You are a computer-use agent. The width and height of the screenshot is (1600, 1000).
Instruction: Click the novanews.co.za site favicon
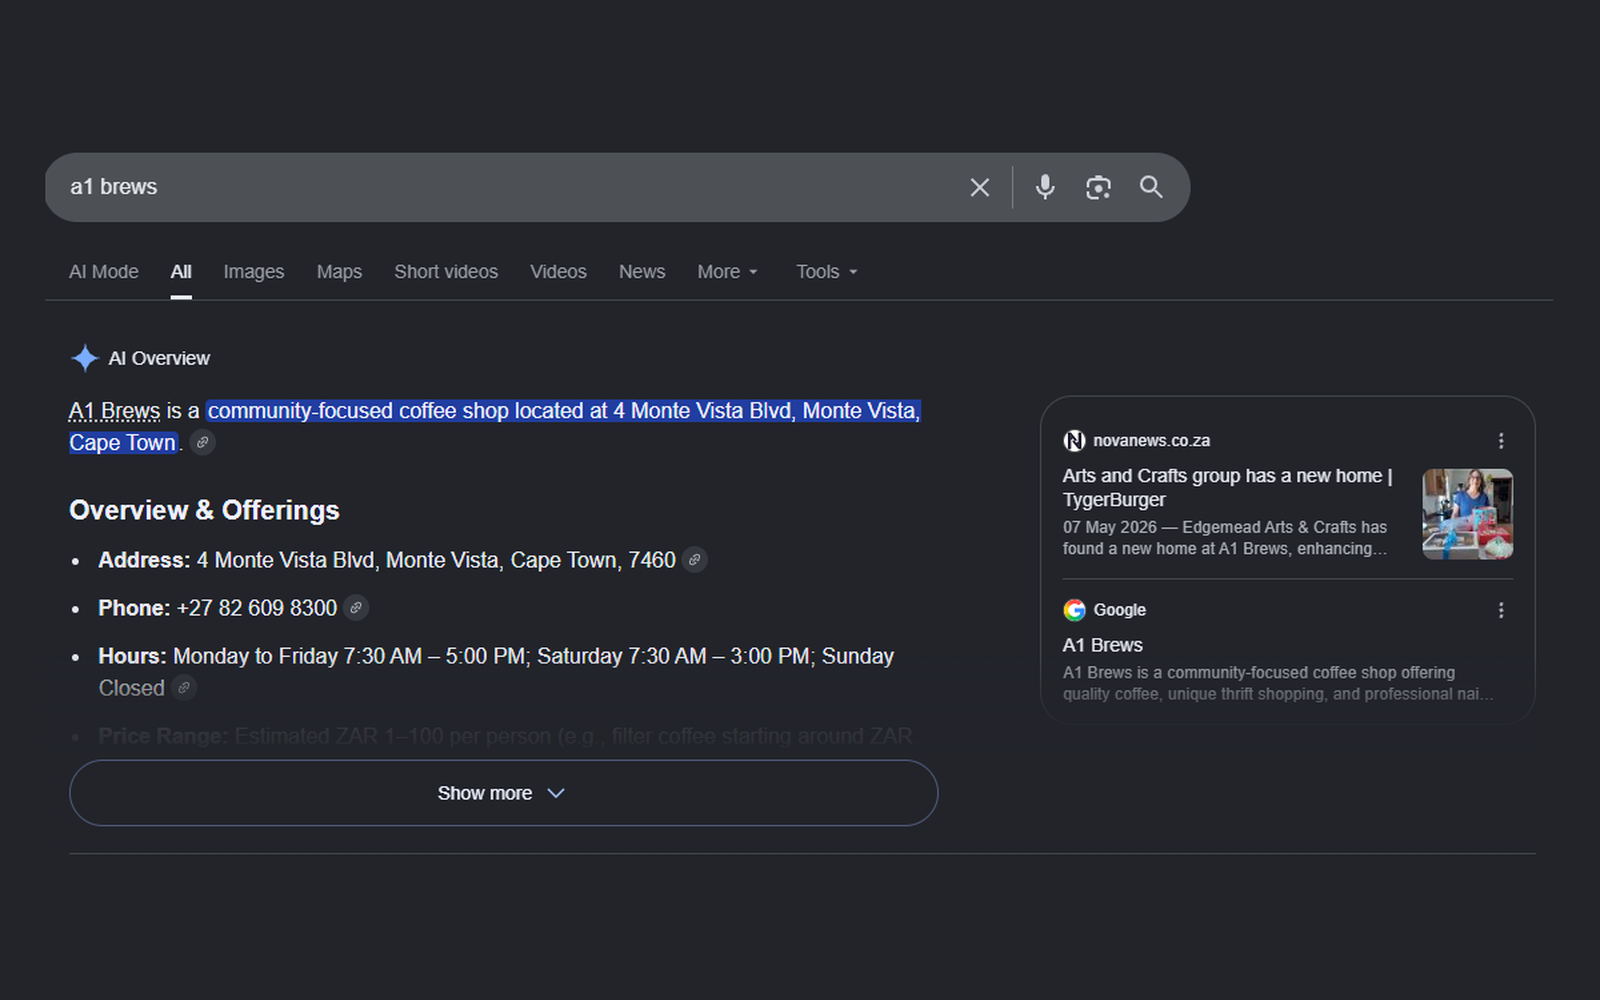coord(1074,441)
